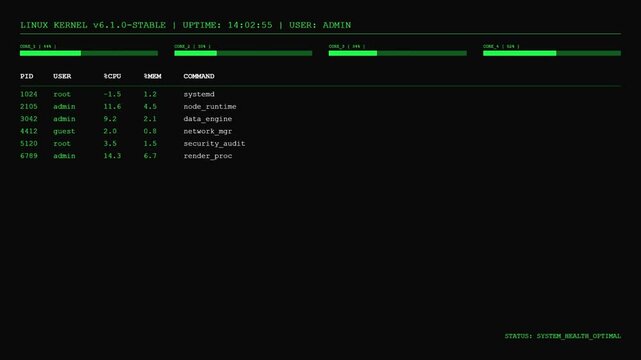Click user "admin" in the render_proc row
Image resolution: width=641 pixels, height=360 pixels.
64,156
